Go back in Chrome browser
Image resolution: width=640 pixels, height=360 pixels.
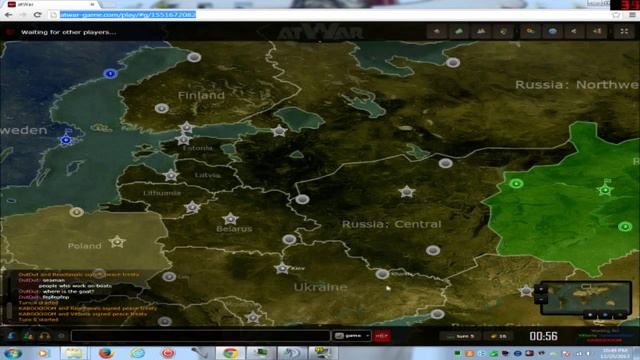pyautogui.click(x=9, y=15)
